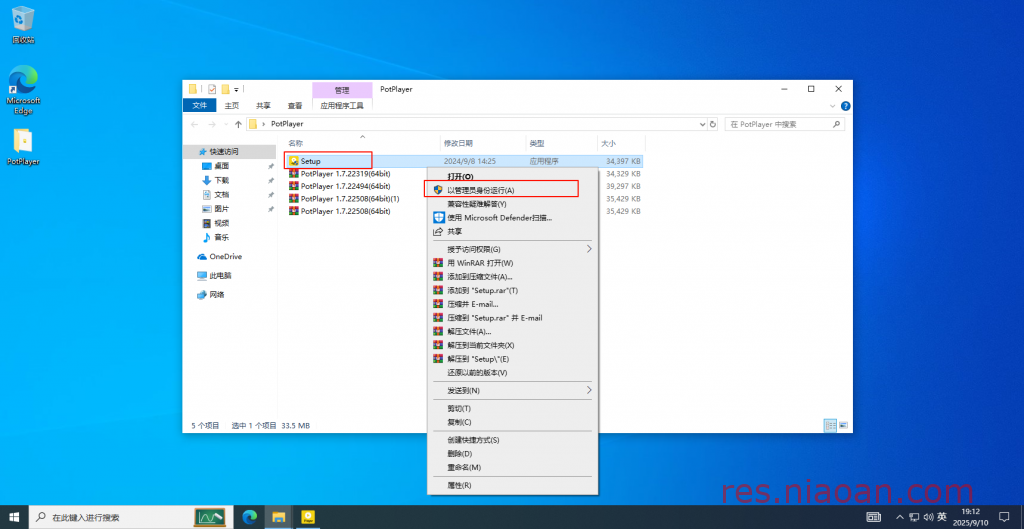The width and height of the screenshot is (1024, 529).
Task: Expand 授予访问权限(G) submenu
Action: 513,249
